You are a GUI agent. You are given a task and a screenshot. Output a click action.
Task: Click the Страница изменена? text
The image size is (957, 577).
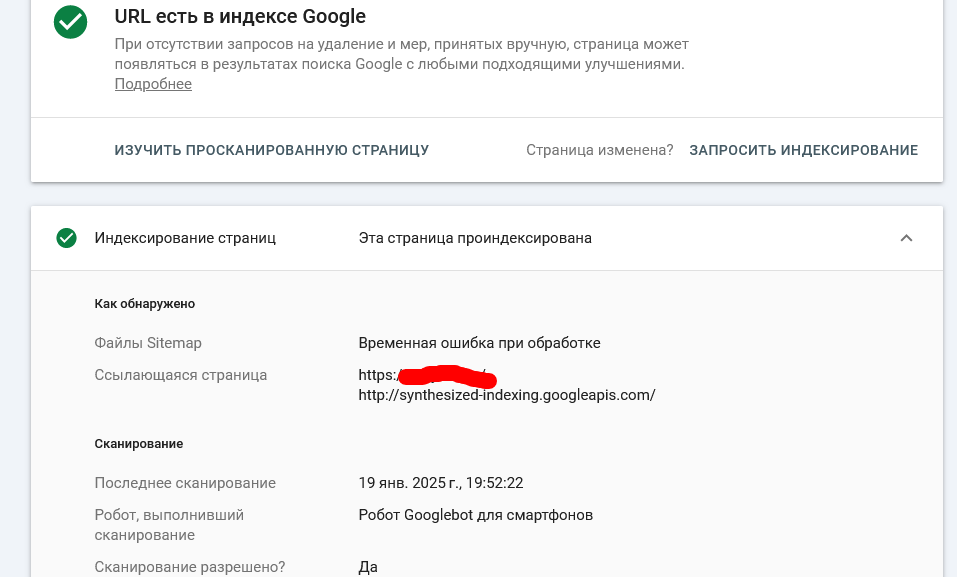599,150
